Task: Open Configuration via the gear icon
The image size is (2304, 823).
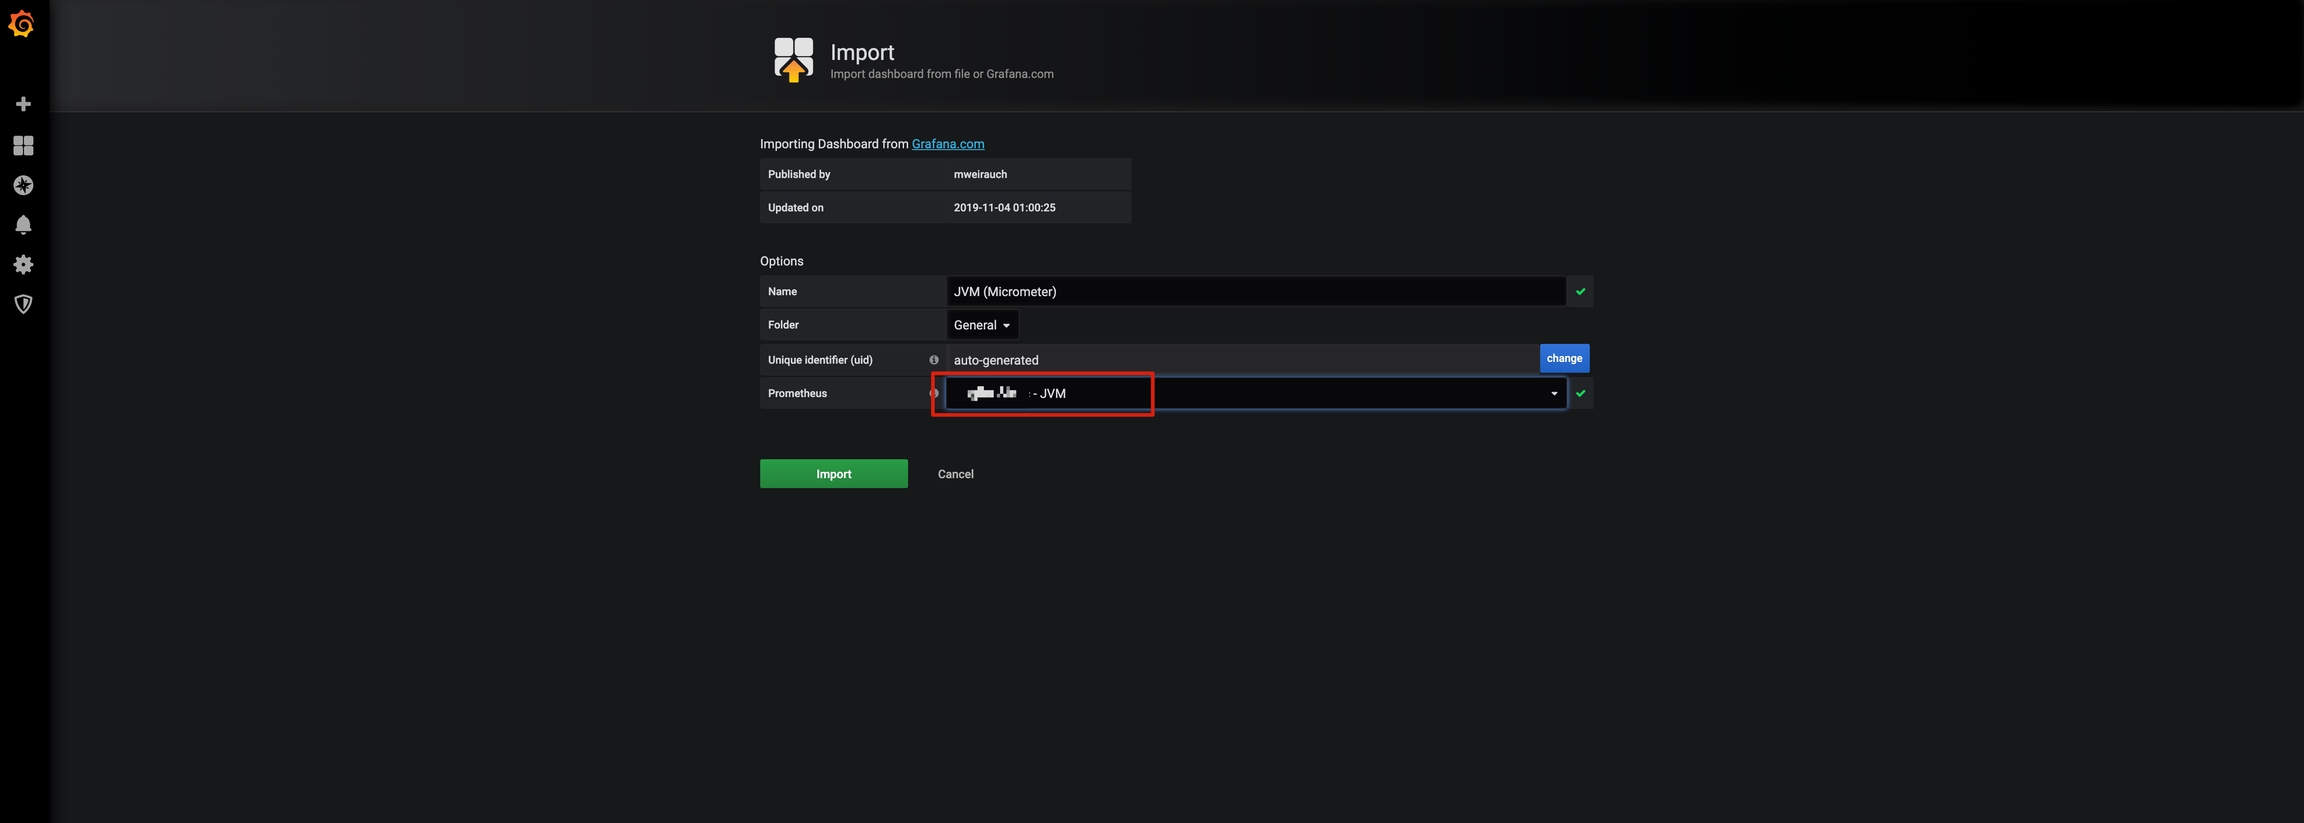Action: [23, 265]
